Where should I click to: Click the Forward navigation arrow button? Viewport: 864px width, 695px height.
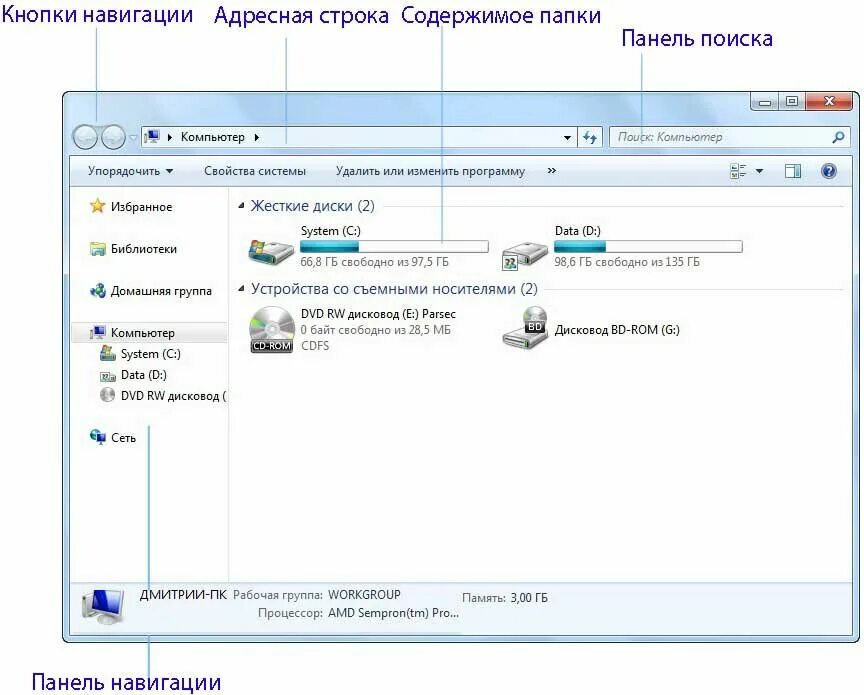click(114, 137)
